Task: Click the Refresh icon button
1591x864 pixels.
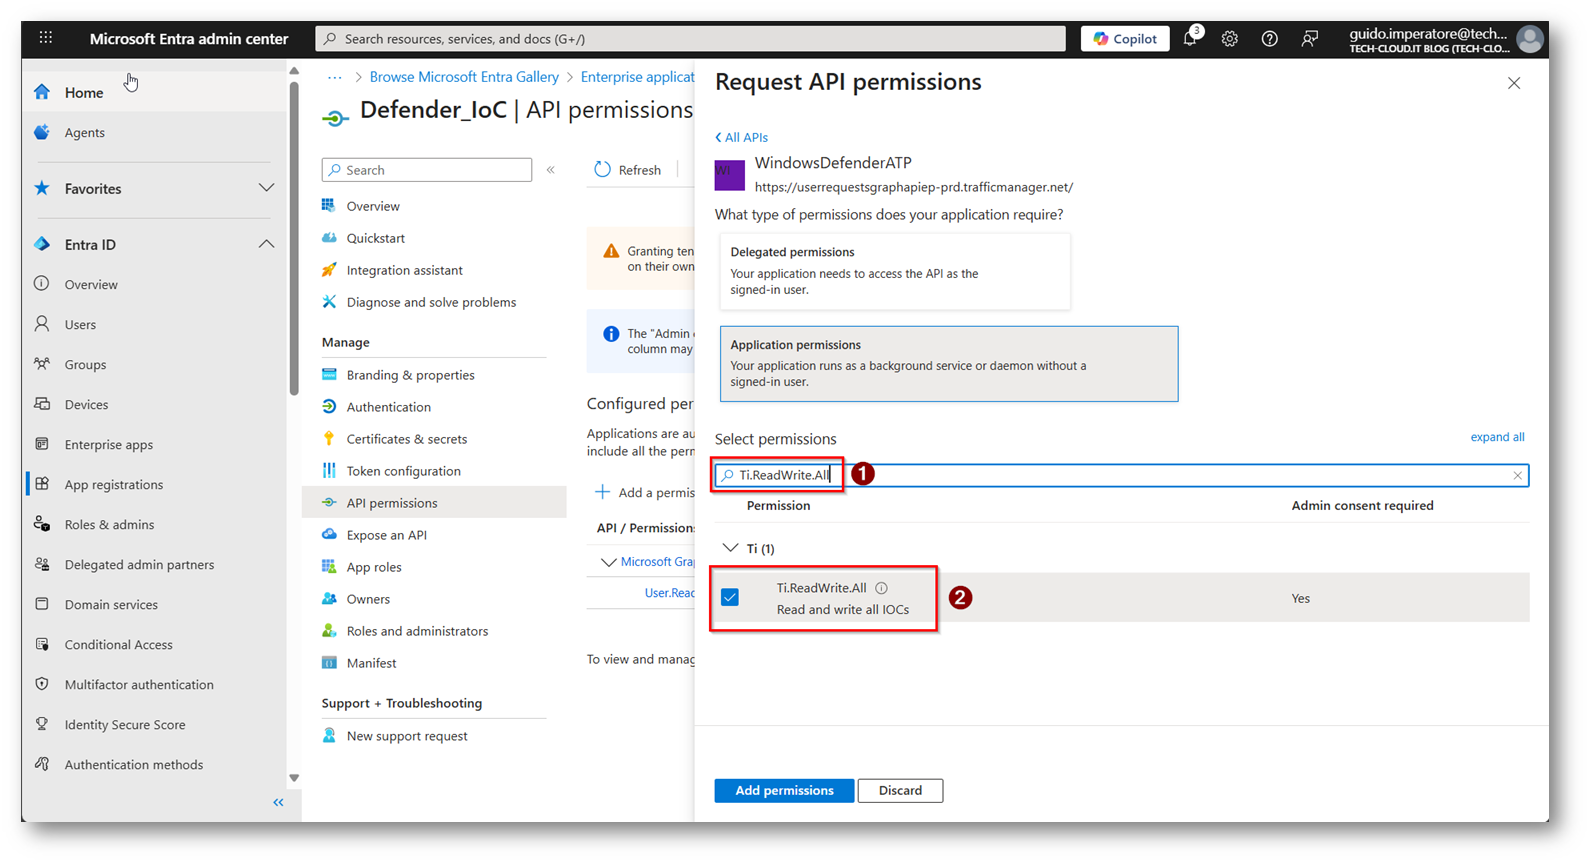Action: pyautogui.click(x=602, y=170)
